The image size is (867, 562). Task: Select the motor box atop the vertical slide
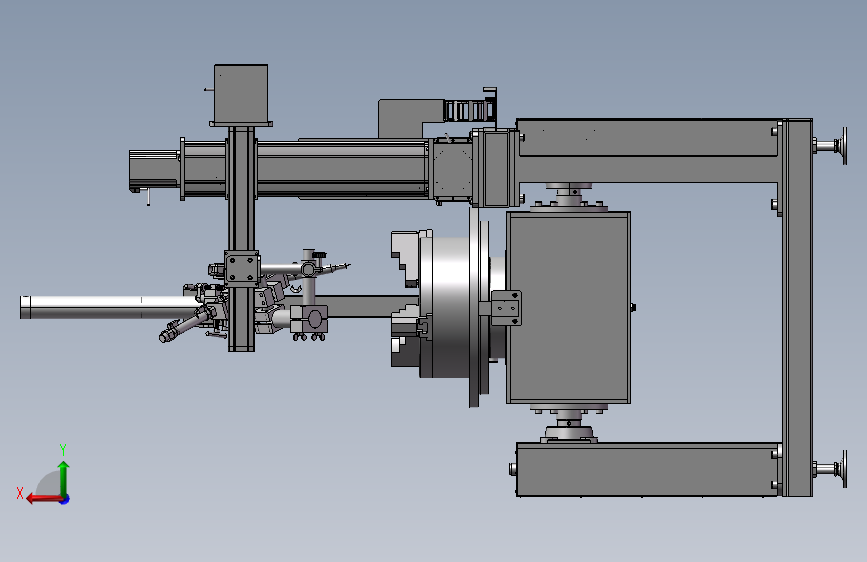tap(241, 94)
